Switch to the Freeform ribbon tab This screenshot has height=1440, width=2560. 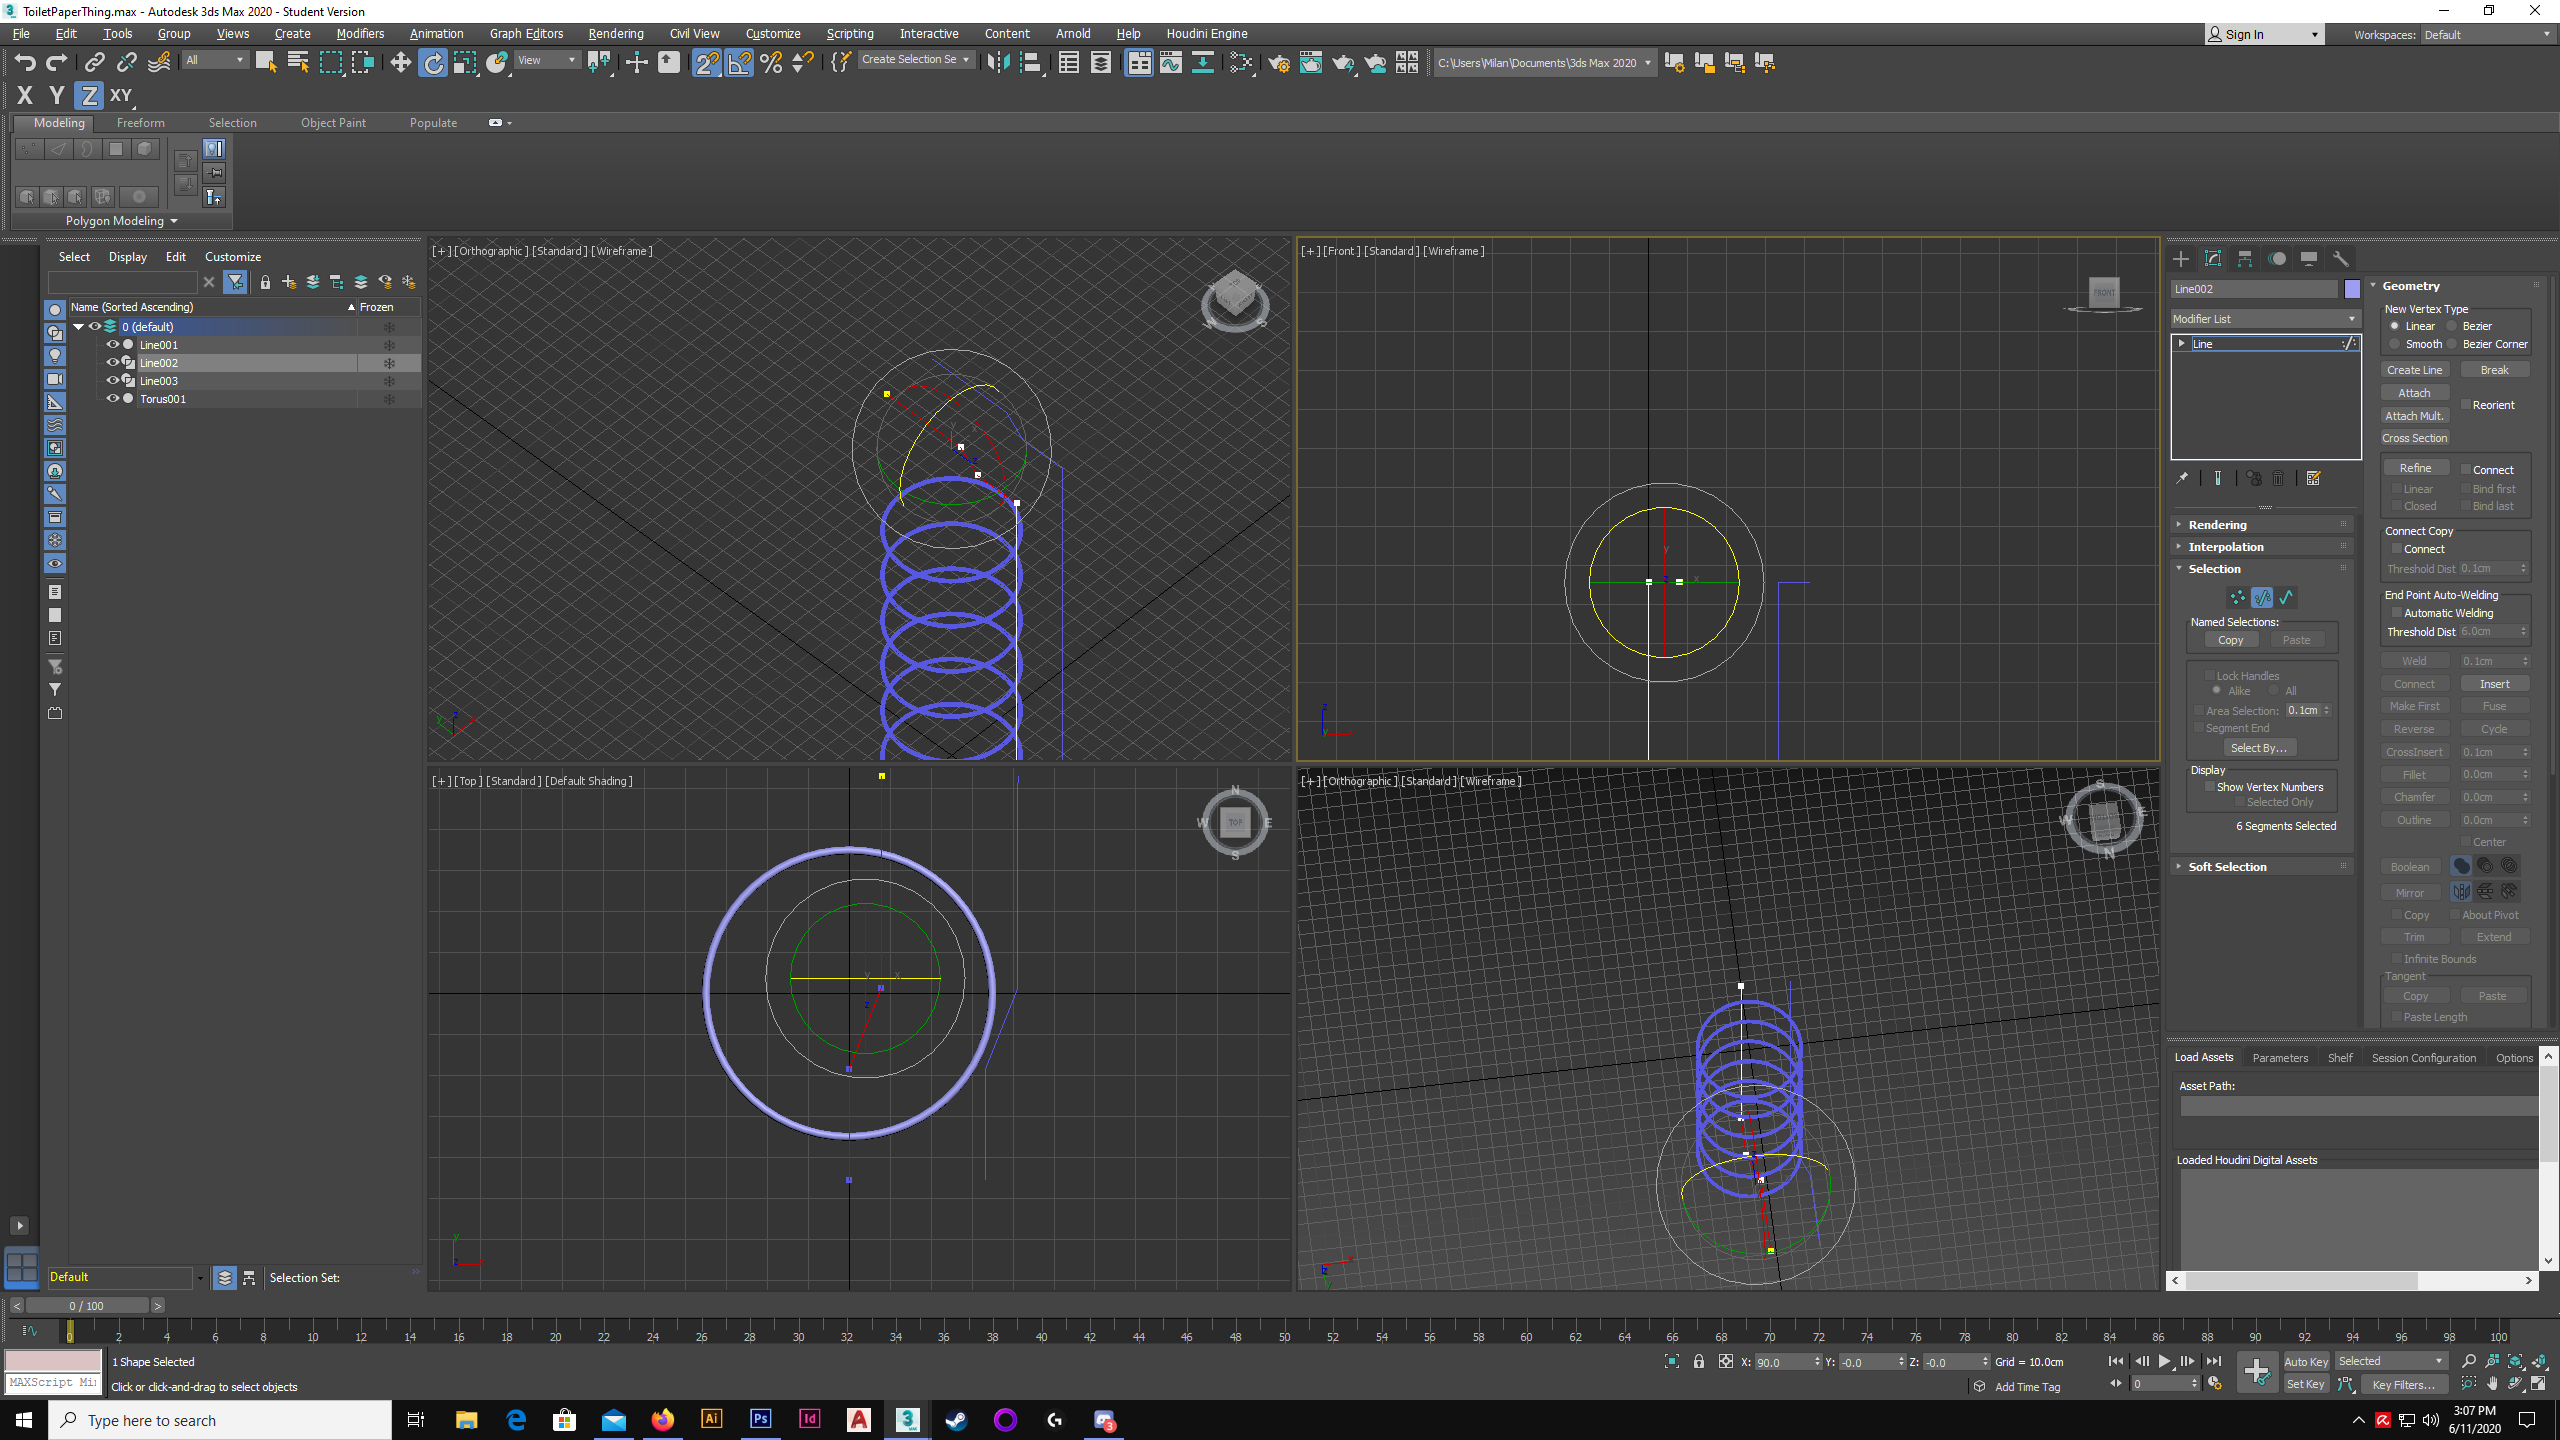click(x=140, y=123)
